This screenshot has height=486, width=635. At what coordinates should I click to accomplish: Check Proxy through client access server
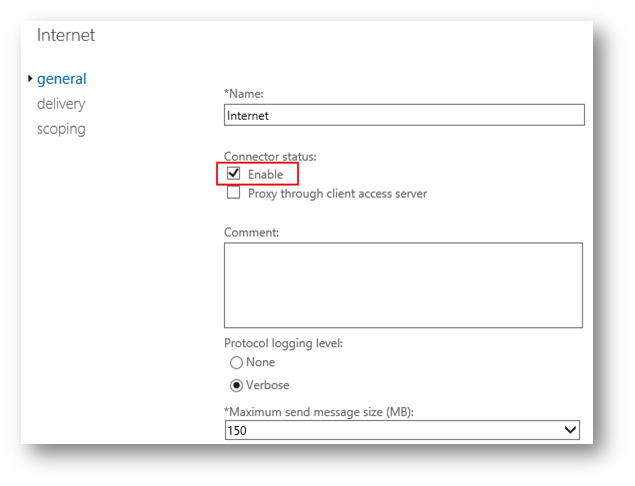[234, 192]
